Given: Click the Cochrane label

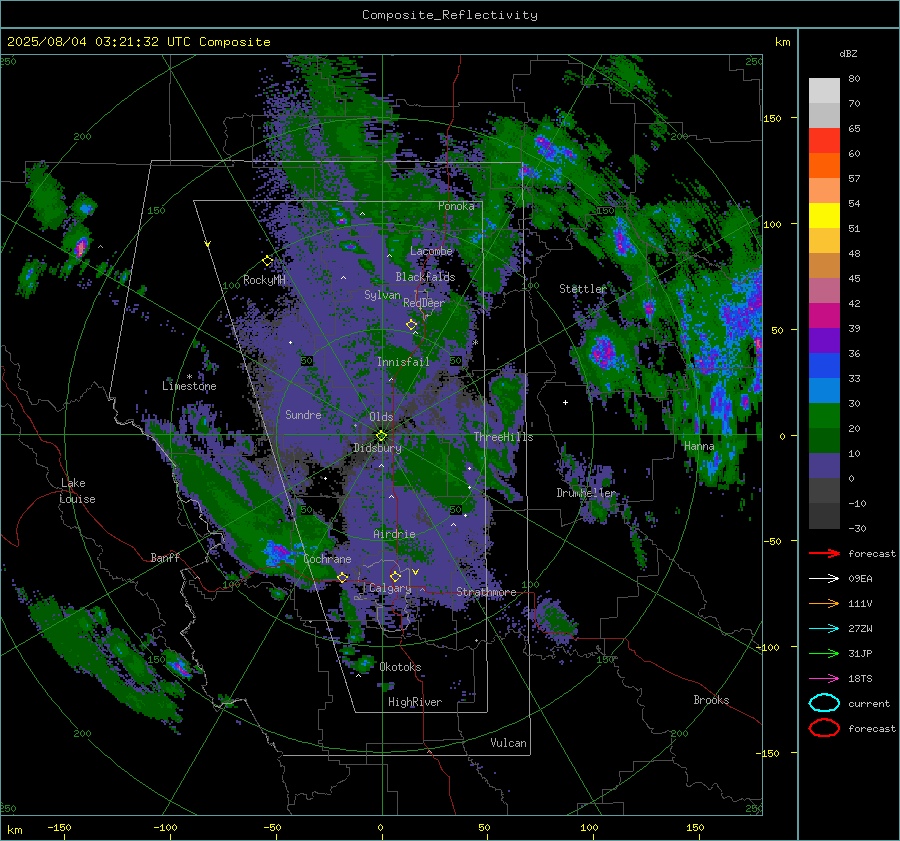Looking at the screenshot, I should 327,559.
